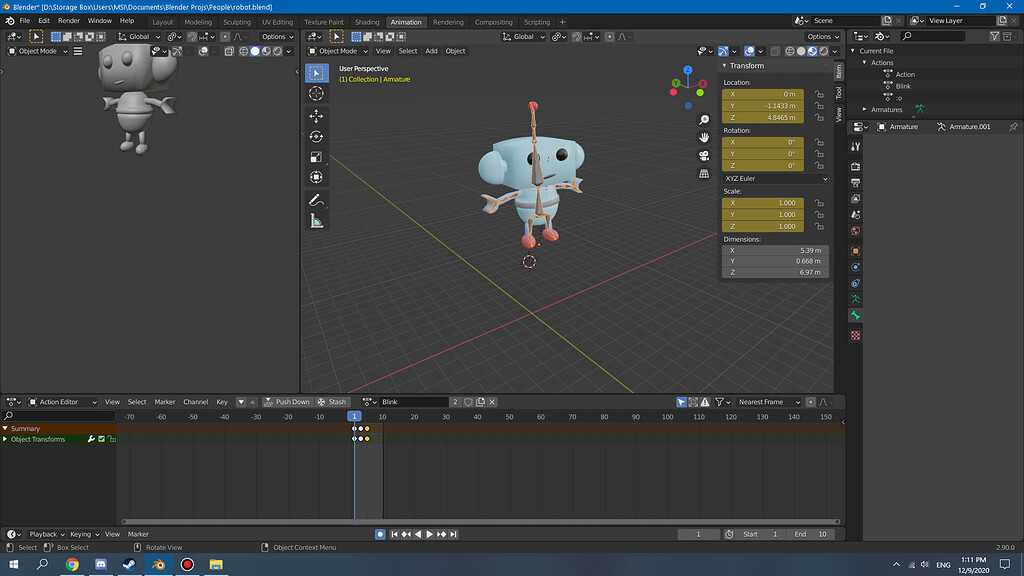This screenshot has height=576, width=1024.
Task: Open the Channel menu in Action Editor
Action: coord(195,402)
